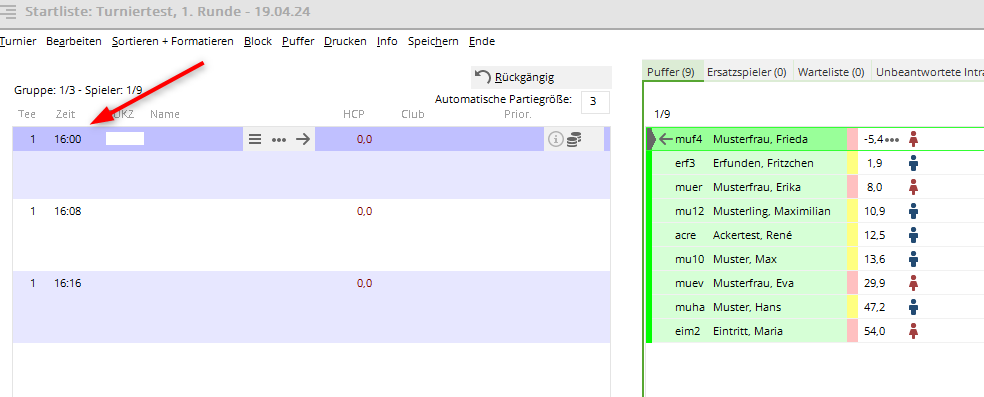Image resolution: width=984 pixels, height=397 pixels.
Task: Select player Ackertest, René in the buffer
Action: (752, 235)
